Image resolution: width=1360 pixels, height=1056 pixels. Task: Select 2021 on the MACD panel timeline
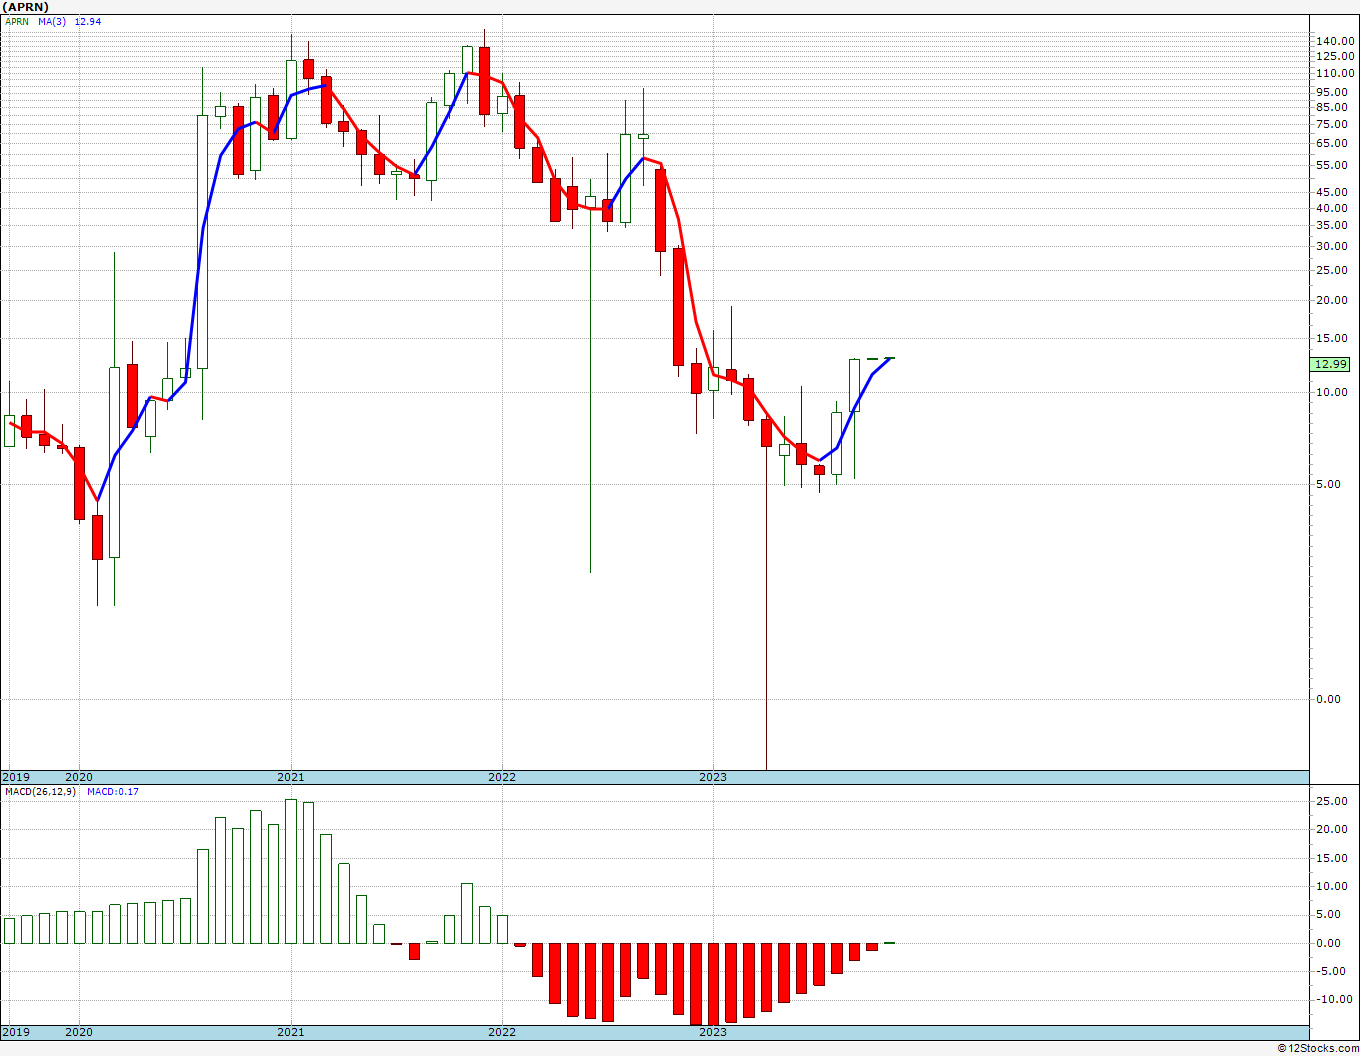291,1032
